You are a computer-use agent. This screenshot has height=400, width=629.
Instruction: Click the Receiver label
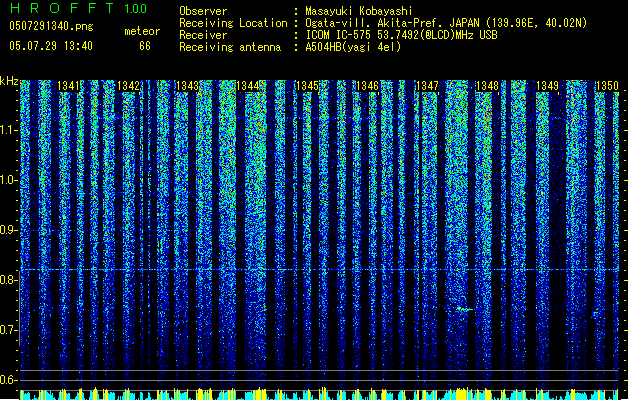pos(203,35)
